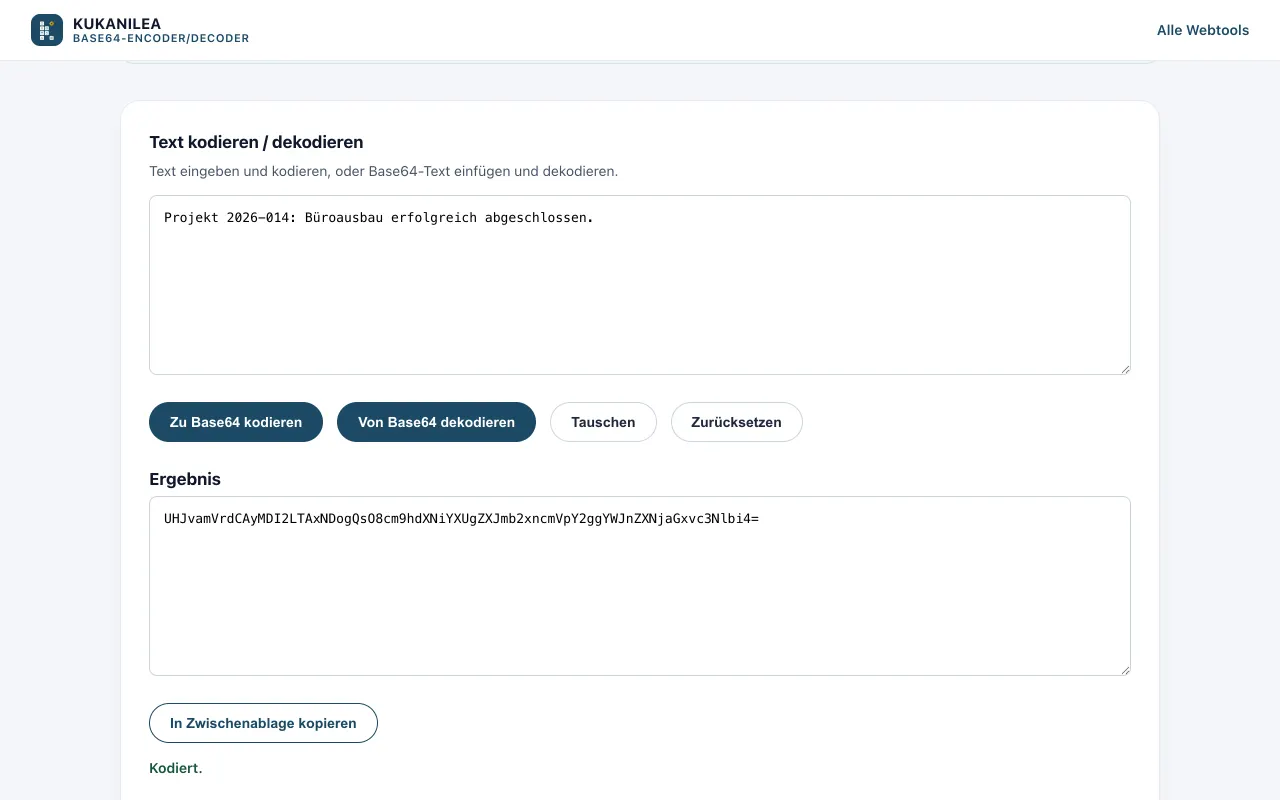Focus the input text area with Projekt text
Viewport: 1280px width, 800px height.
pyautogui.click(x=640, y=285)
